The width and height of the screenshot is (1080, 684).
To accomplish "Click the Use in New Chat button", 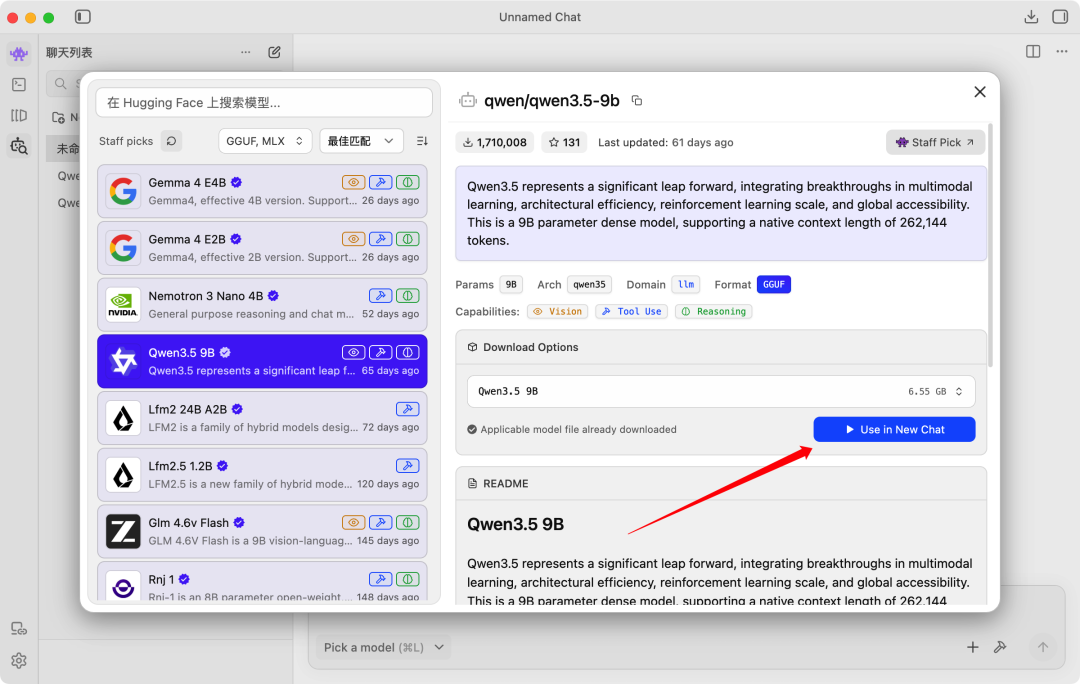I will pyautogui.click(x=894, y=429).
